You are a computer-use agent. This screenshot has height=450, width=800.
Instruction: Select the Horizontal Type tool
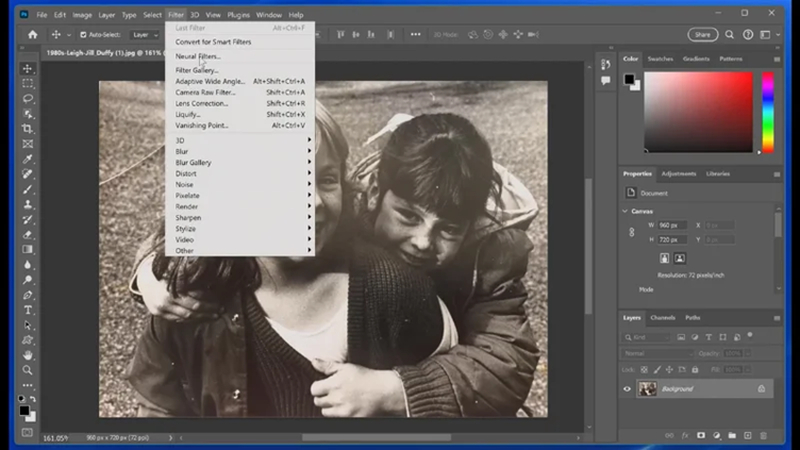coord(28,310)
